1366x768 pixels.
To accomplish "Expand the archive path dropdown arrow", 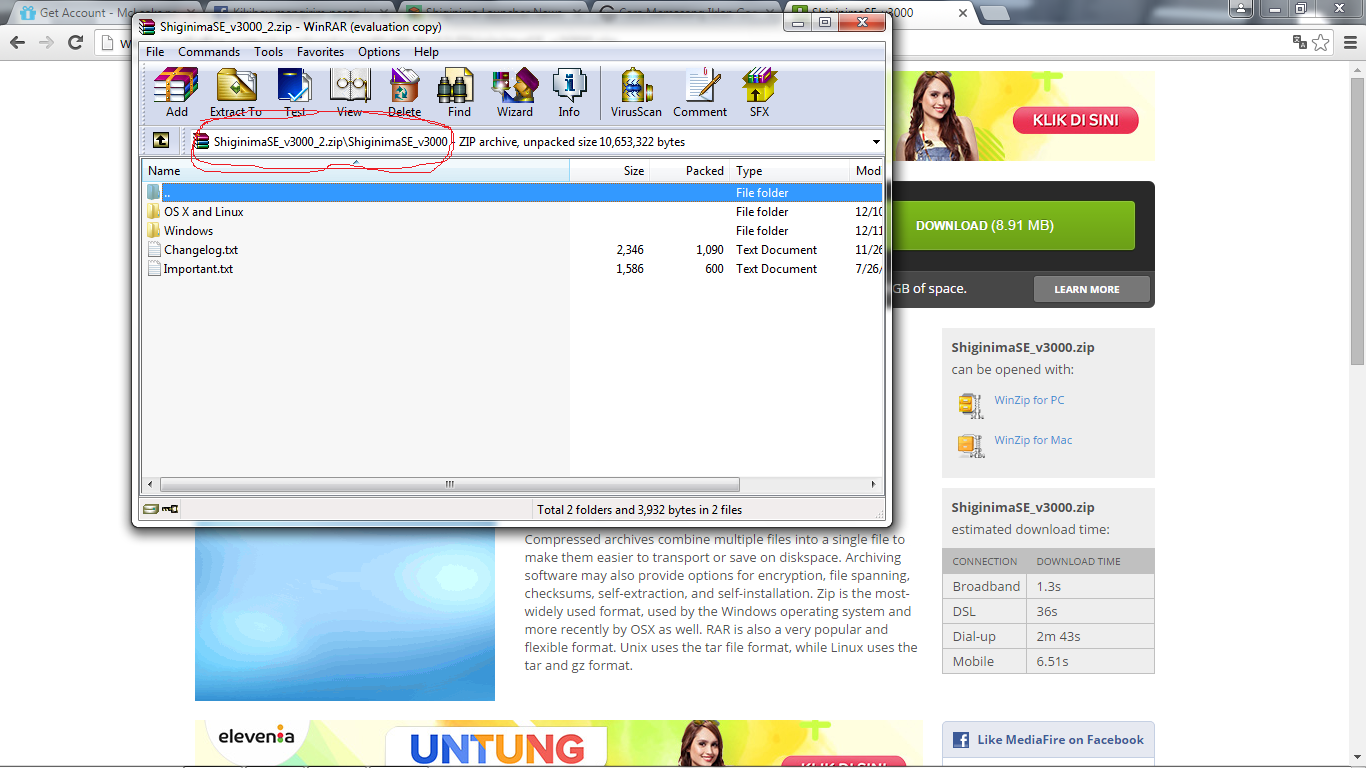I will 876,142.
